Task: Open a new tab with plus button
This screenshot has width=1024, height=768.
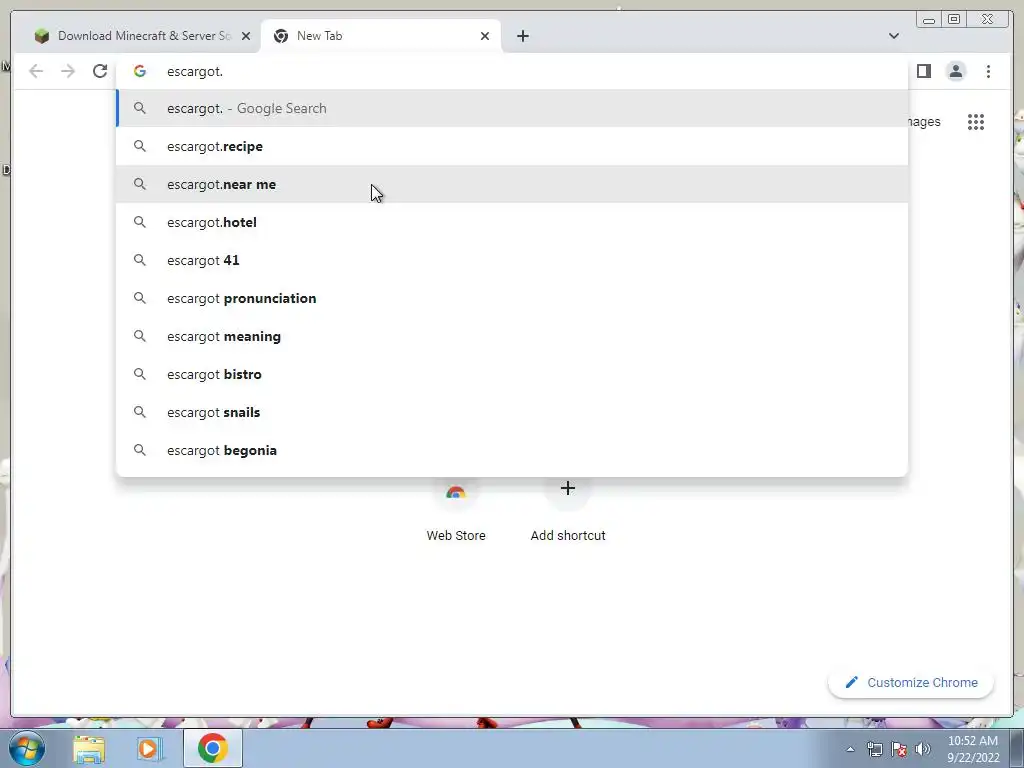Action: click(522, 36)
